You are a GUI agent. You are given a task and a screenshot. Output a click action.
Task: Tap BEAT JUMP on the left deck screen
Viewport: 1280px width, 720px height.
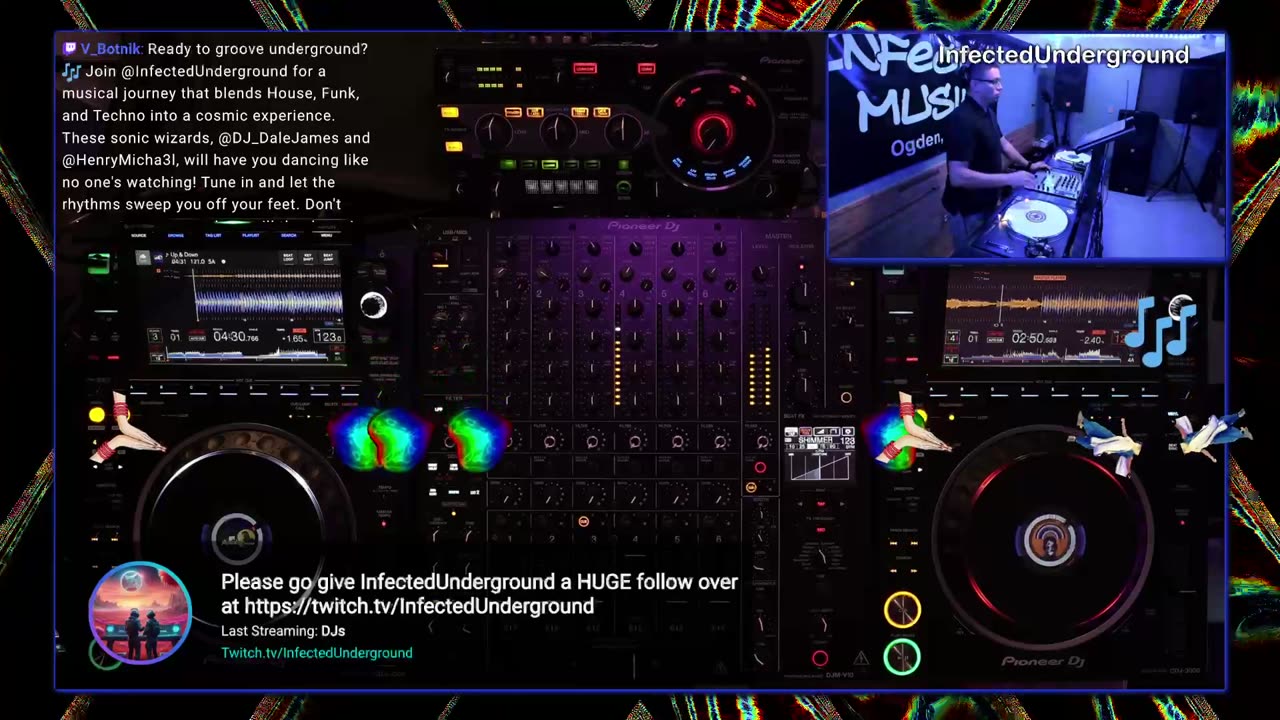[326, 257]
